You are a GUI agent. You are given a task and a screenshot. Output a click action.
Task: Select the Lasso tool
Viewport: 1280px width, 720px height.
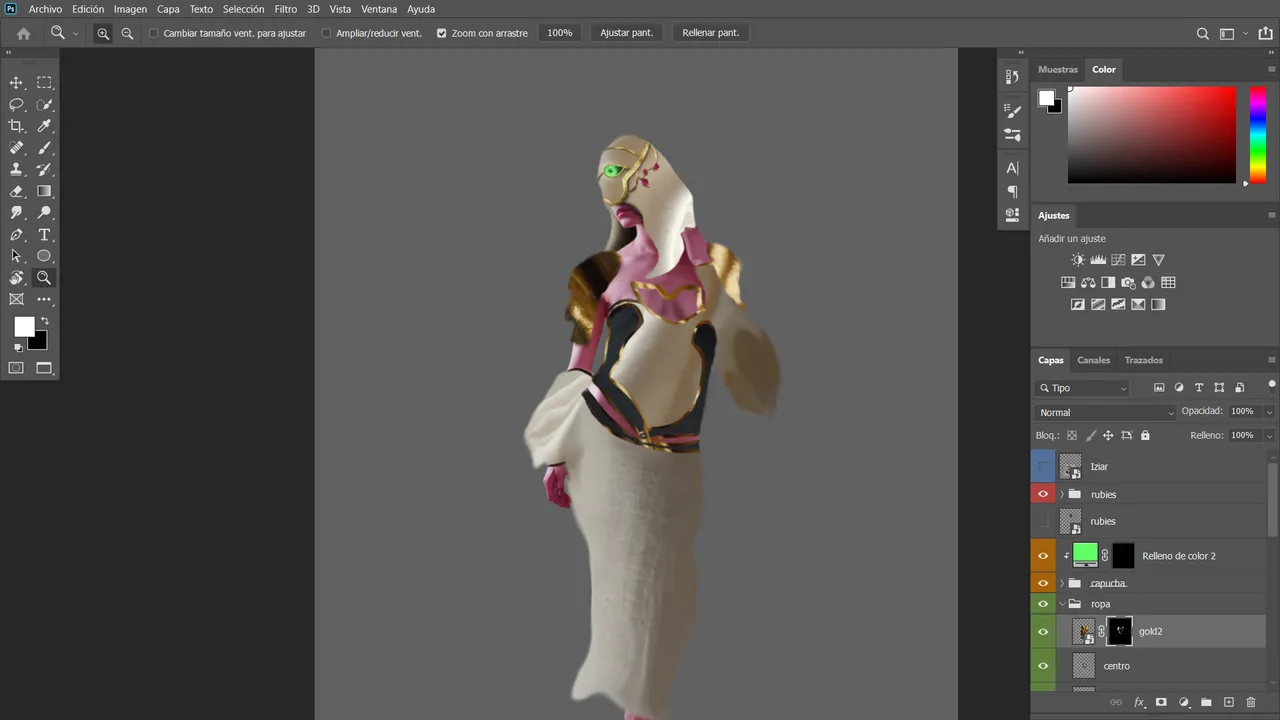click(x=16, y=105)
